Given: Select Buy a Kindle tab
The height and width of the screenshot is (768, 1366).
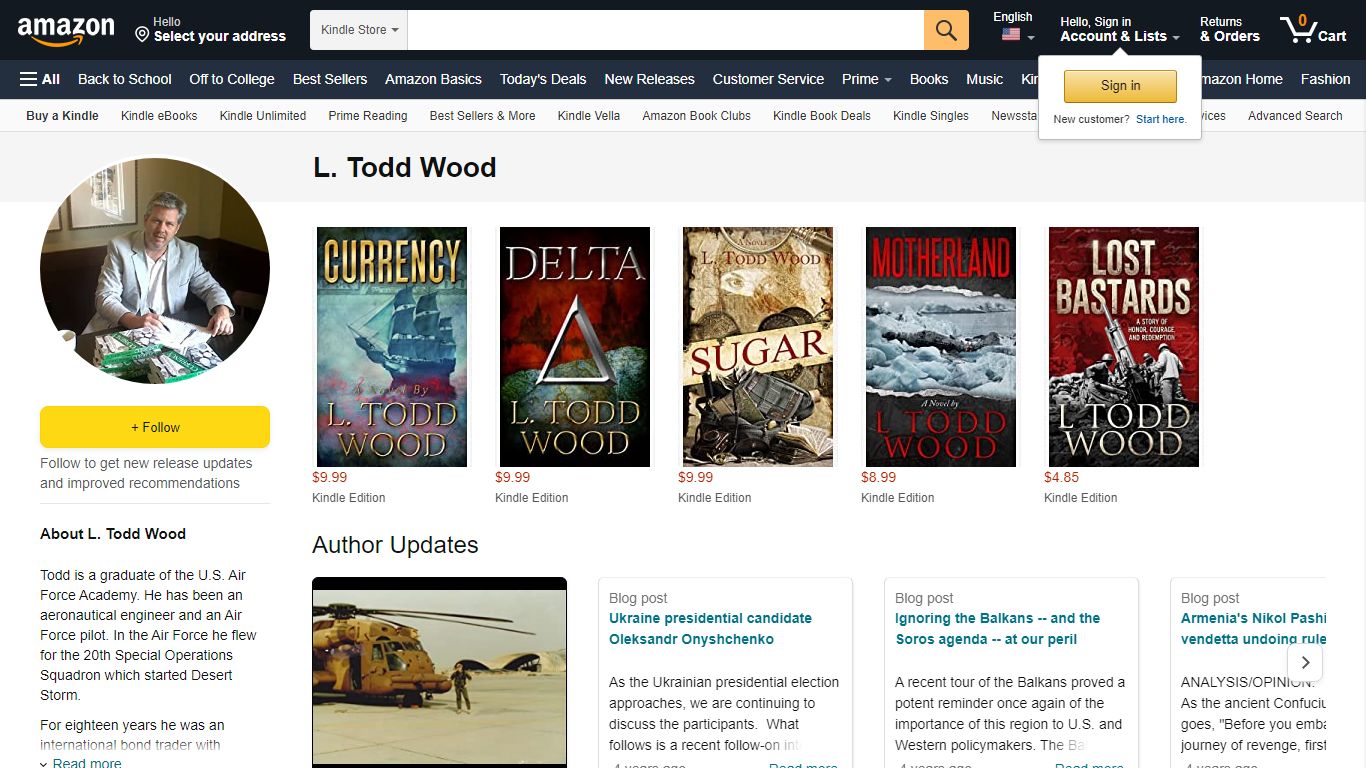Looking at the screenshot, I should [x=62, y=116].
